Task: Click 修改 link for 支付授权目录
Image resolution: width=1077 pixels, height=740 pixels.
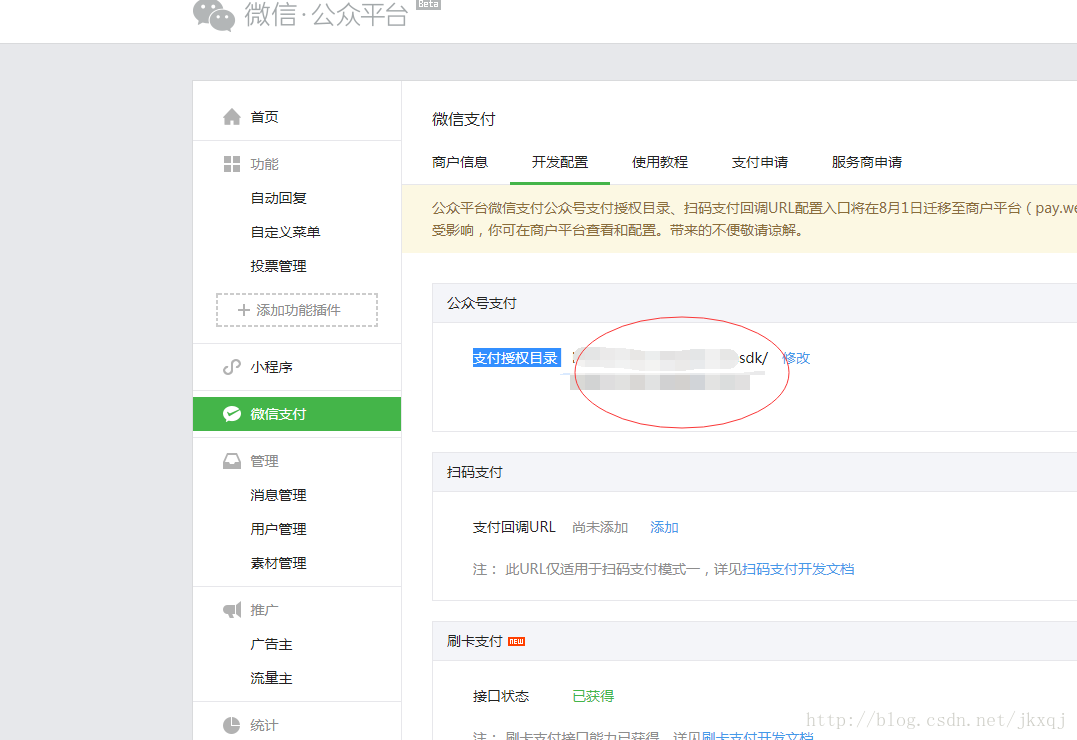Action: 796,358
